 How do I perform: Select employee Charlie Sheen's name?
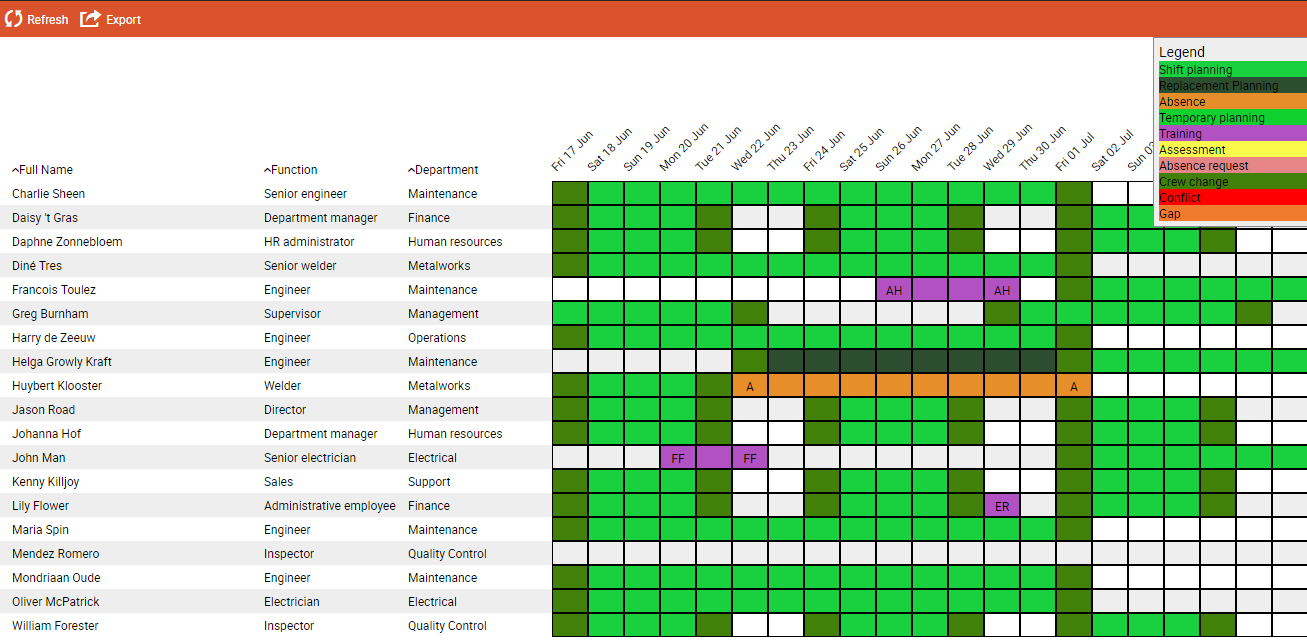click(48, 194)
